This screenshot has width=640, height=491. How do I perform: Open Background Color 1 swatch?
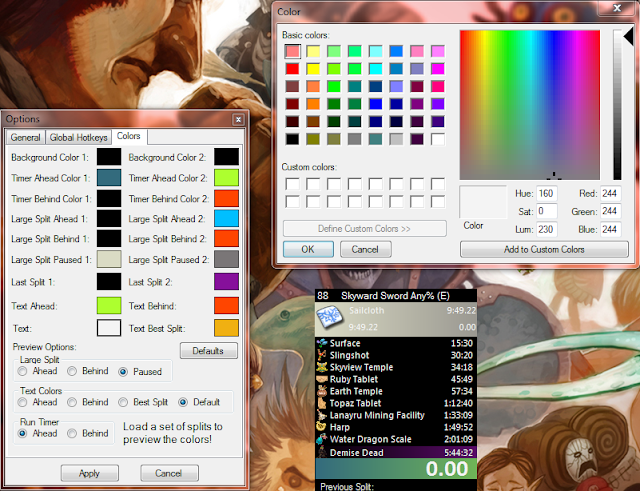point(109,157)
